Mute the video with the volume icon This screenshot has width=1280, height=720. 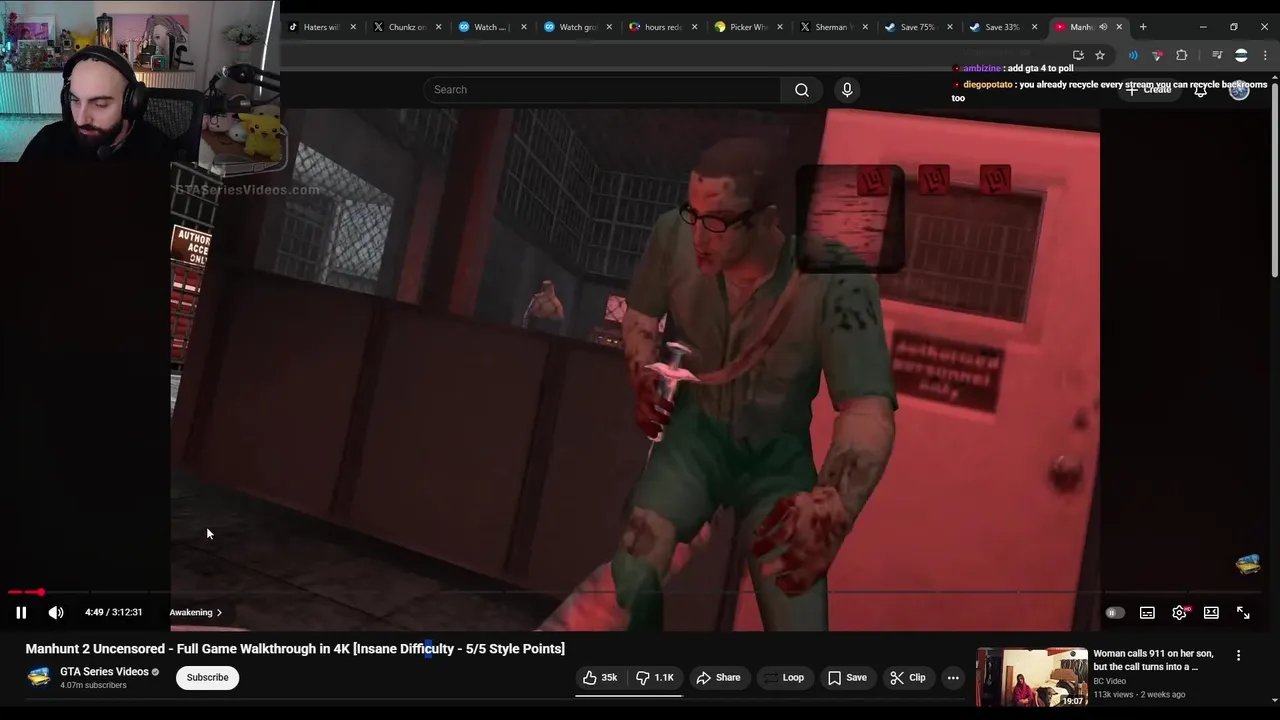click(x=56, y=612)
